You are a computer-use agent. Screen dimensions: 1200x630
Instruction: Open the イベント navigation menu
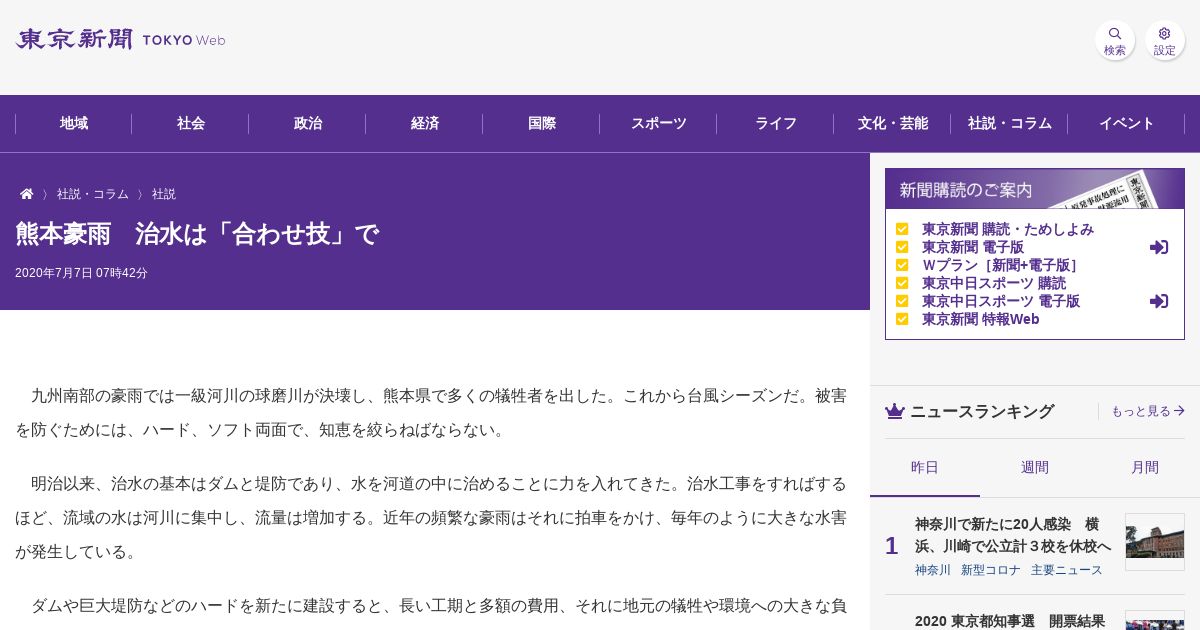coord(1127,124)
